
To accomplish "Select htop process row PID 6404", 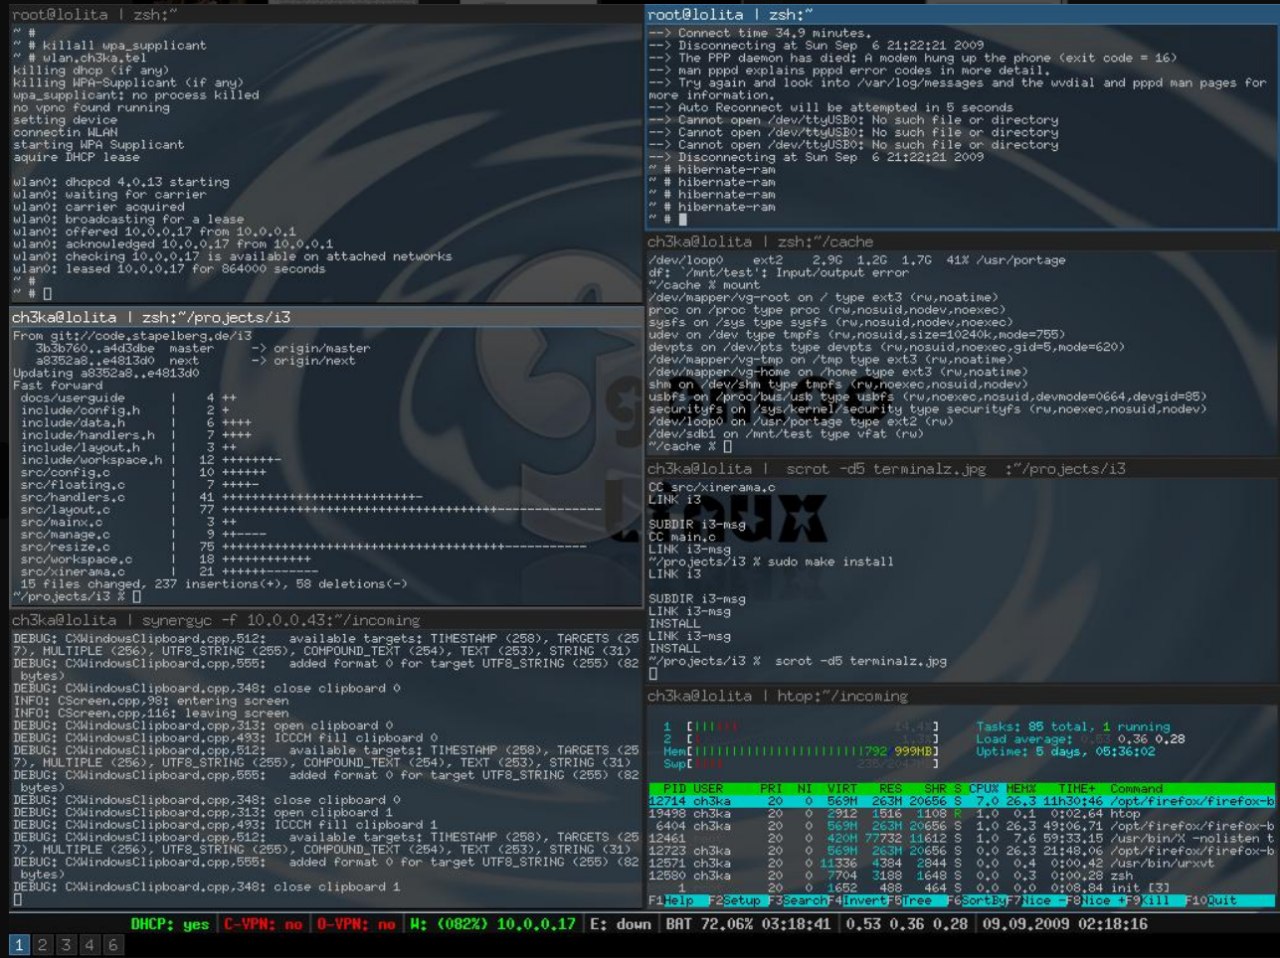I will [x=962, y=826].
